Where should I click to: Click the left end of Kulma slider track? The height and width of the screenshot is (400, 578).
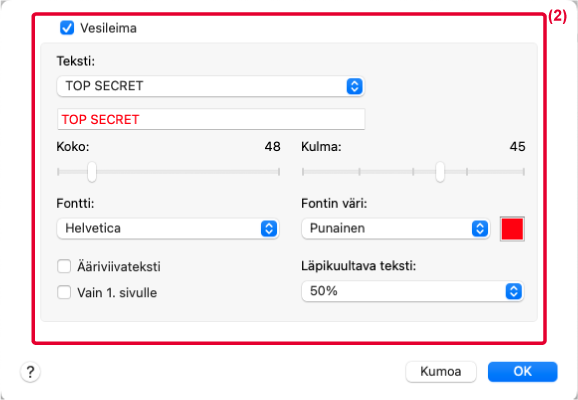pyautogui.click(x=303, y=171)
